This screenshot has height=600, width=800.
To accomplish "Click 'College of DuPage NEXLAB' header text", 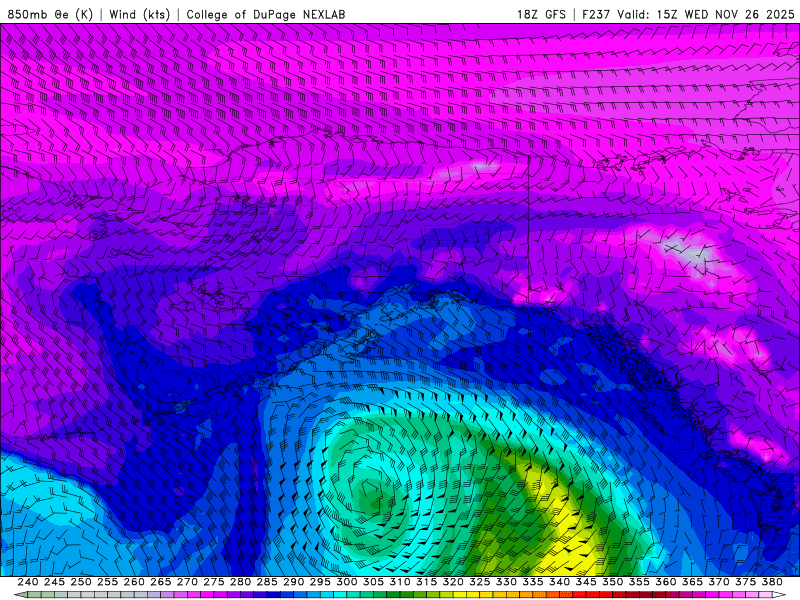I will tap(266, 14).
